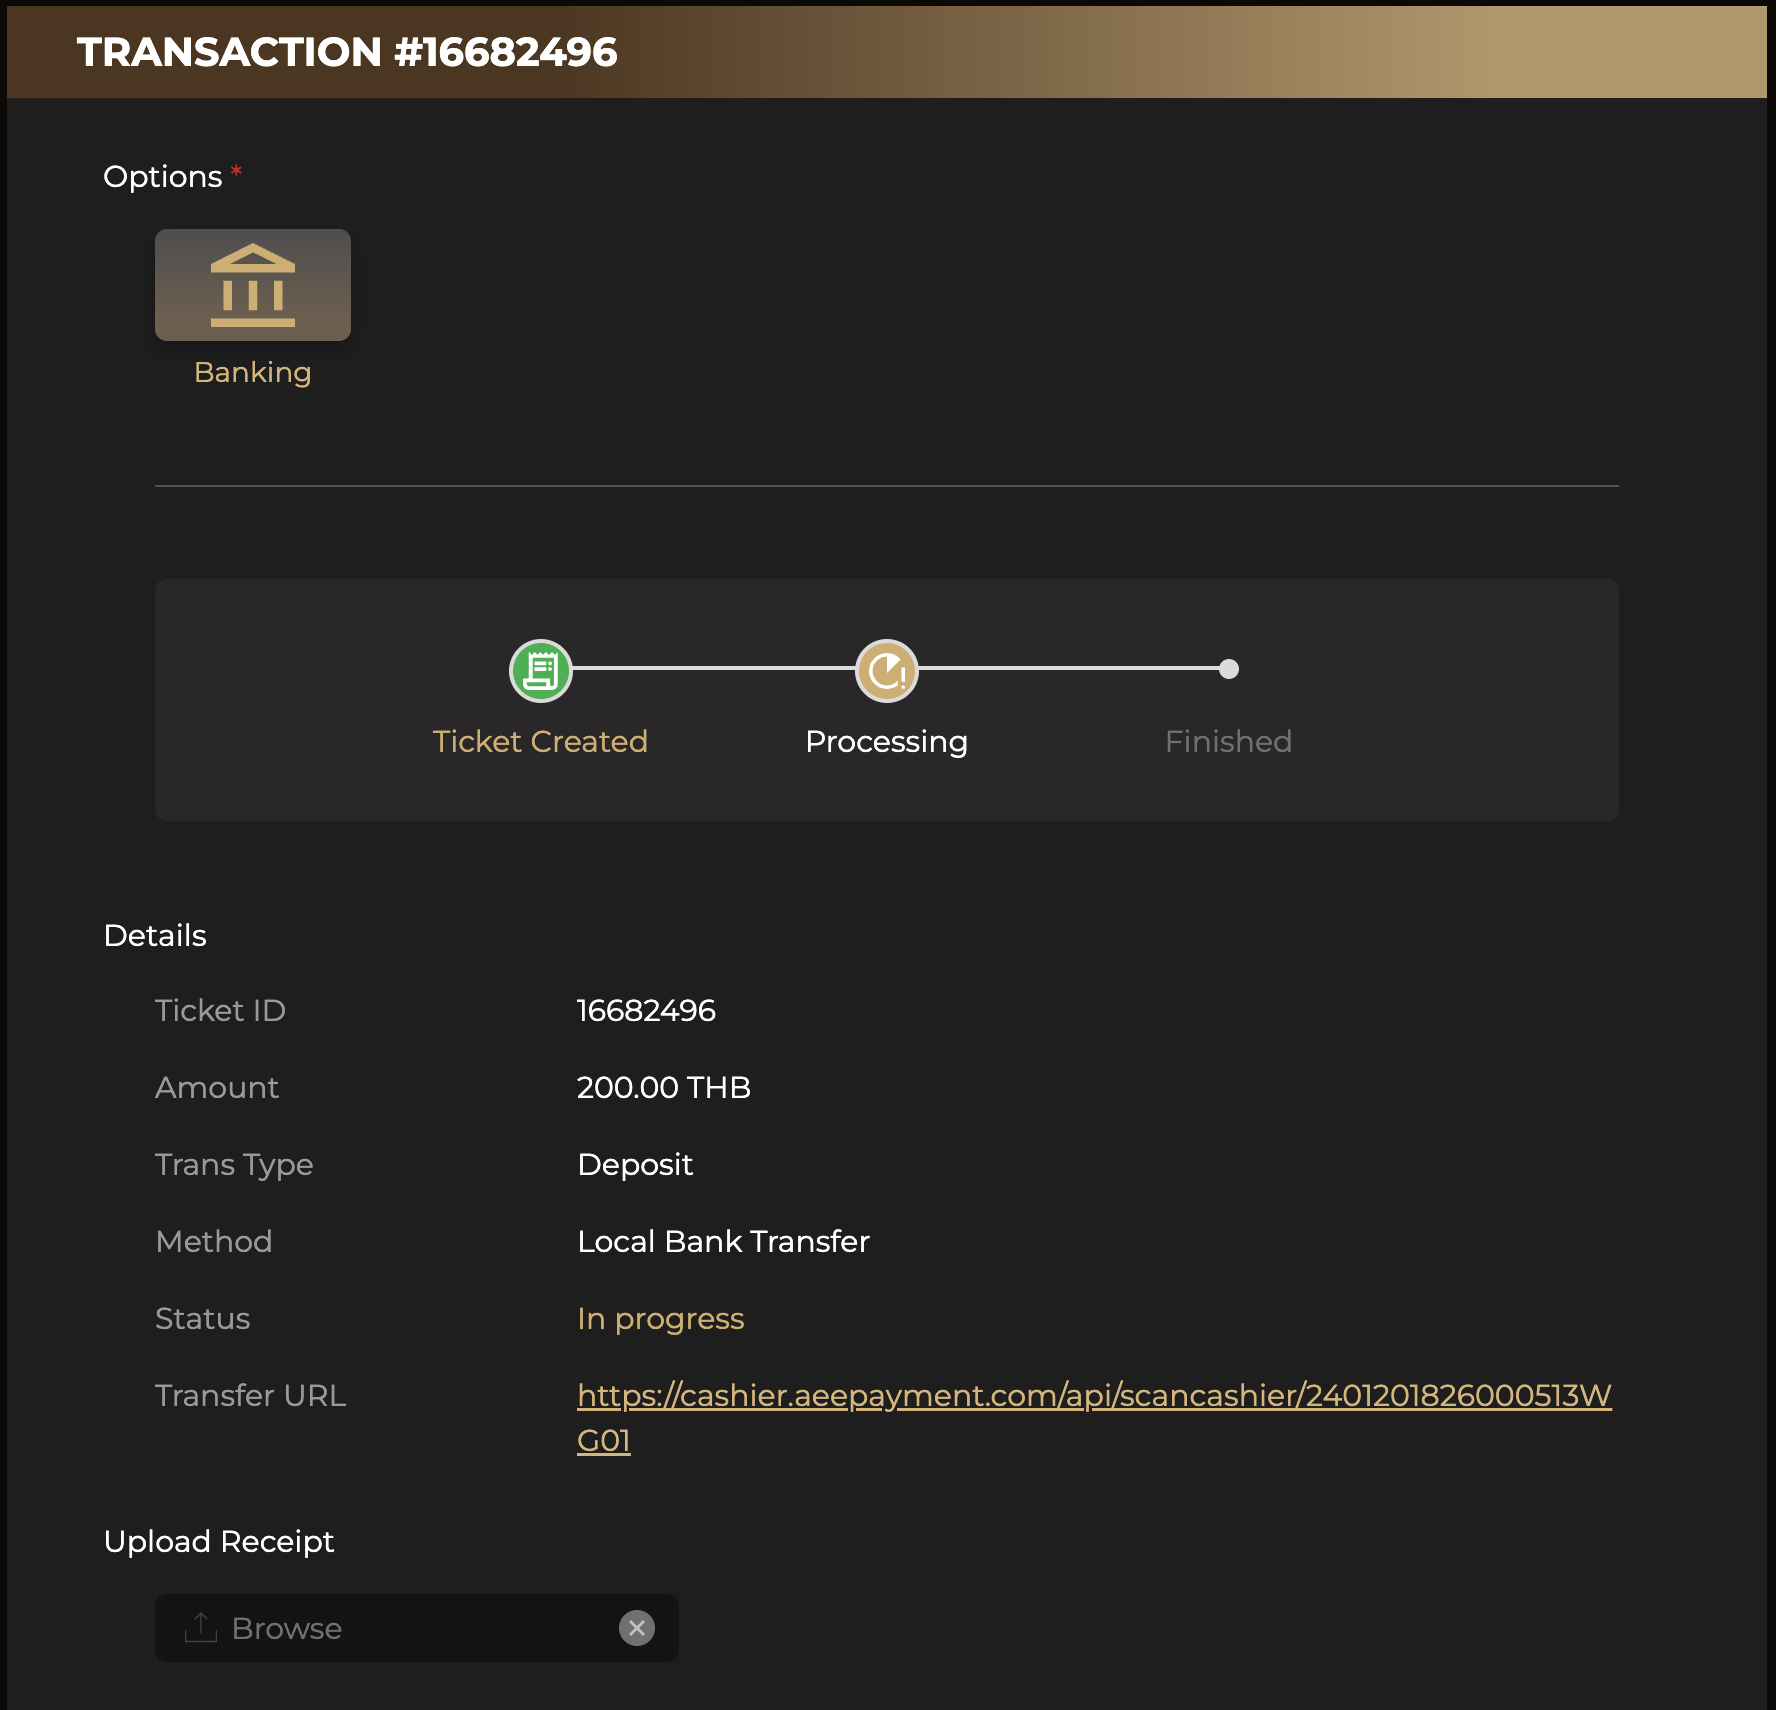Click the Ticket ID value 16682496

point(646,1011)
